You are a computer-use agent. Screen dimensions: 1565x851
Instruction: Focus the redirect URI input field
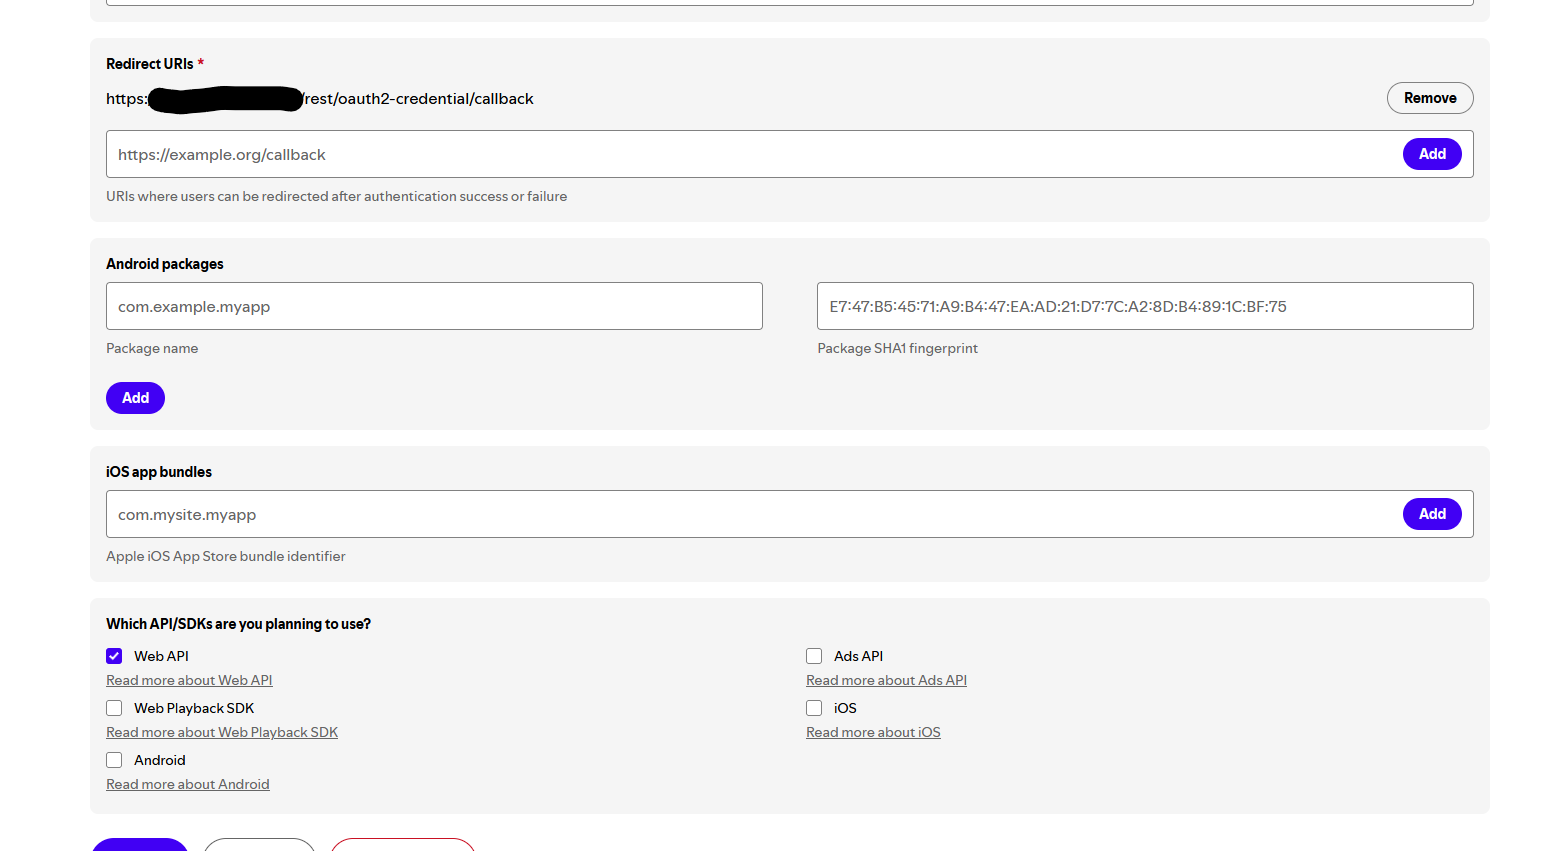[750, 155]
